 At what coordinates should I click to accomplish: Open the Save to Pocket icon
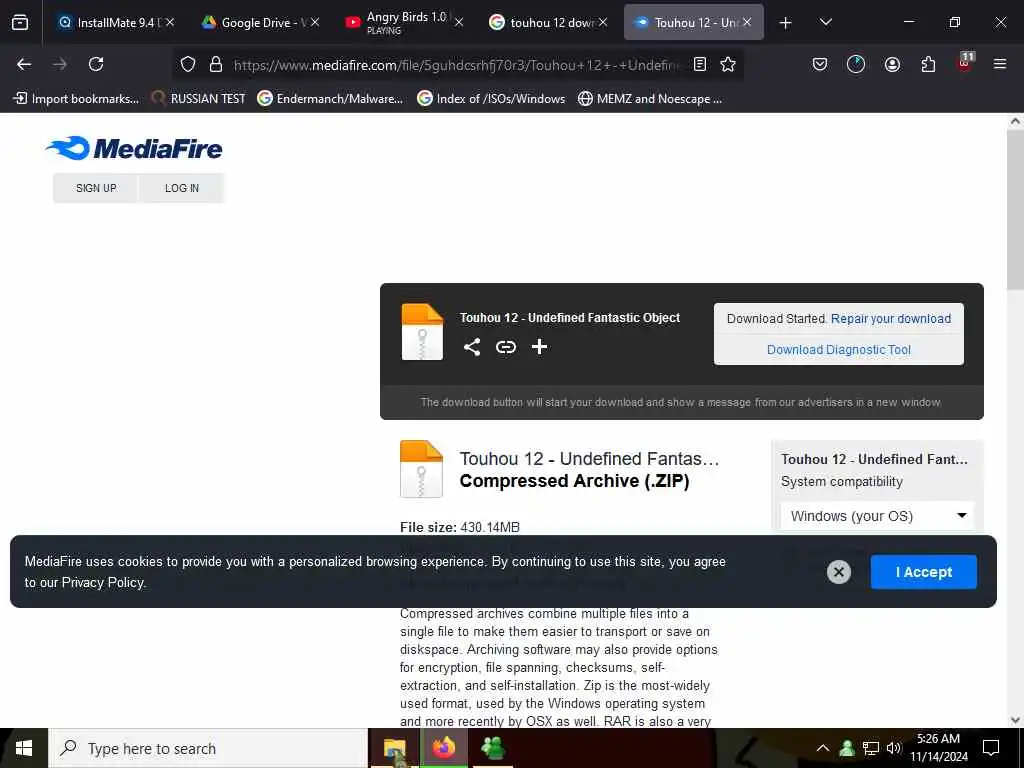(820, 64)
